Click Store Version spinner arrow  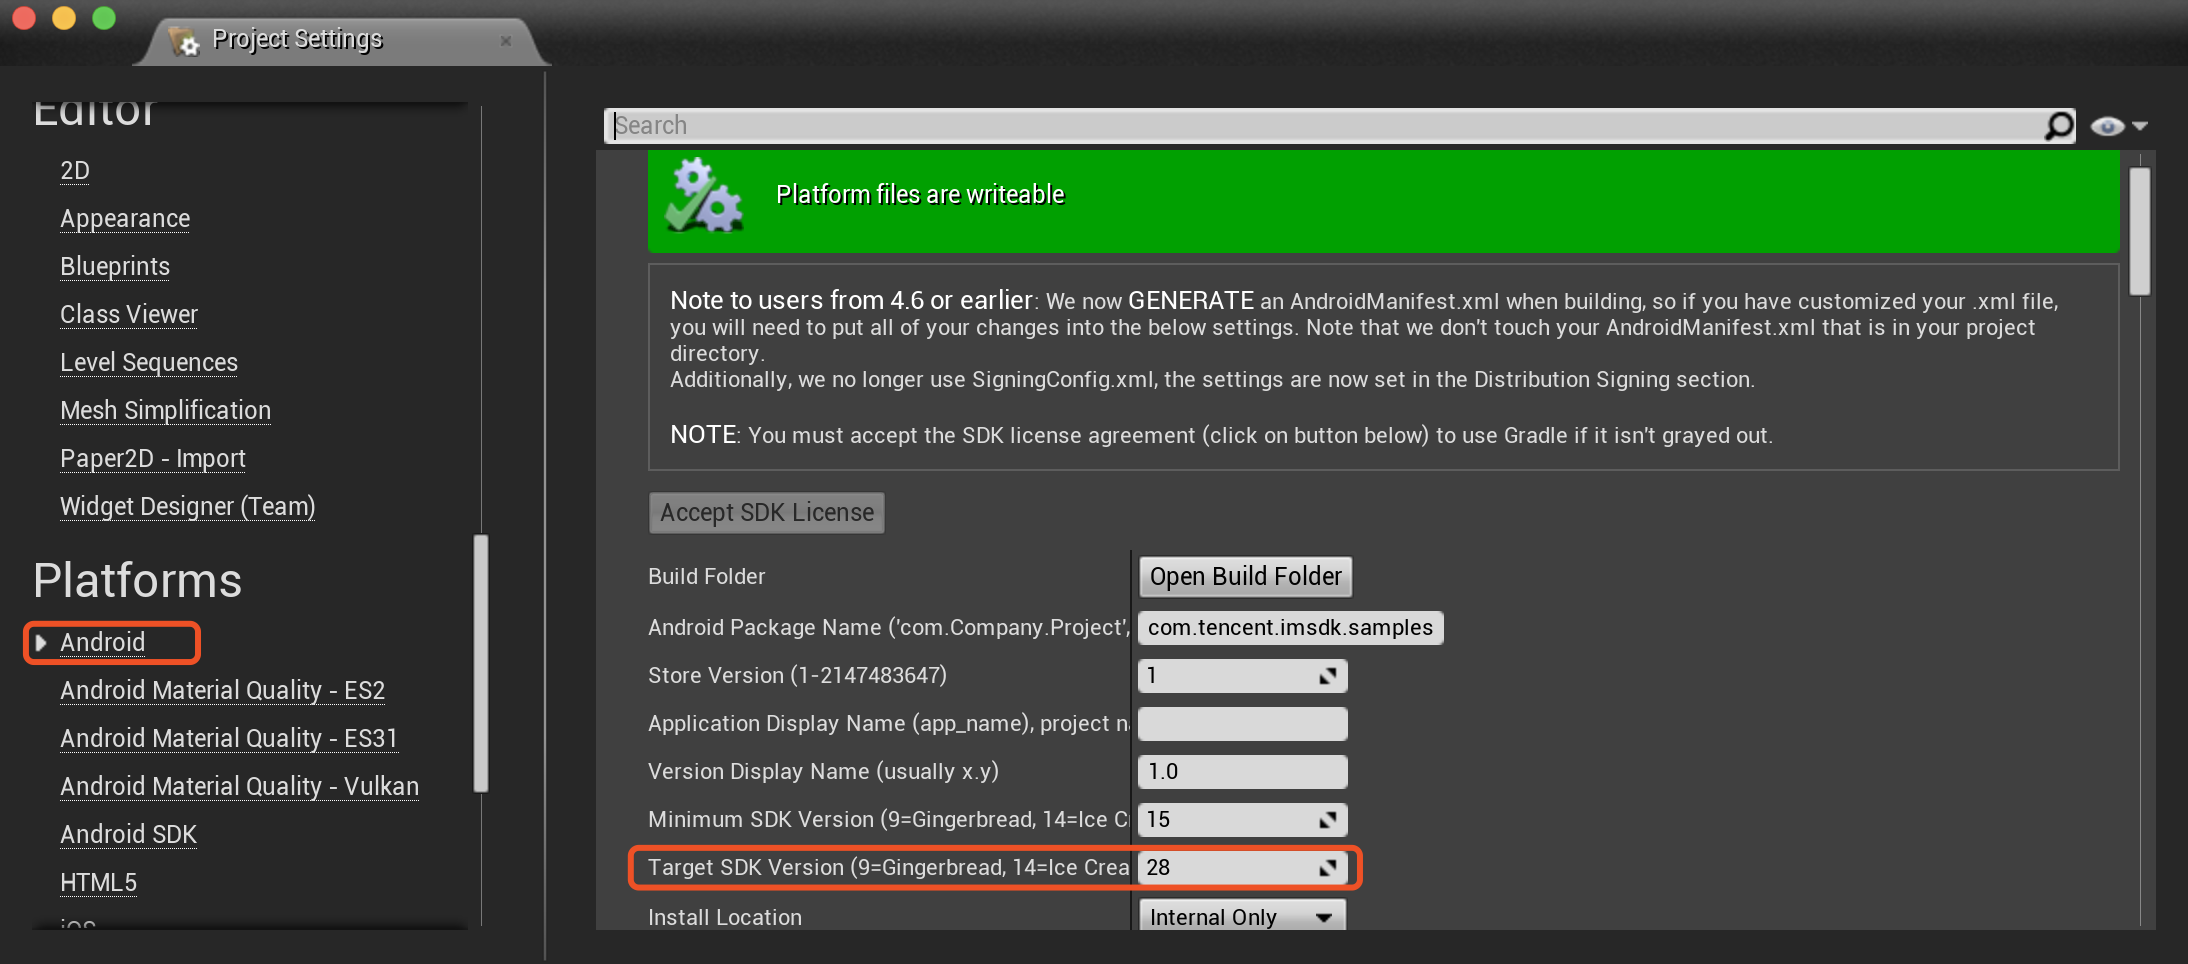[1328, 676]
